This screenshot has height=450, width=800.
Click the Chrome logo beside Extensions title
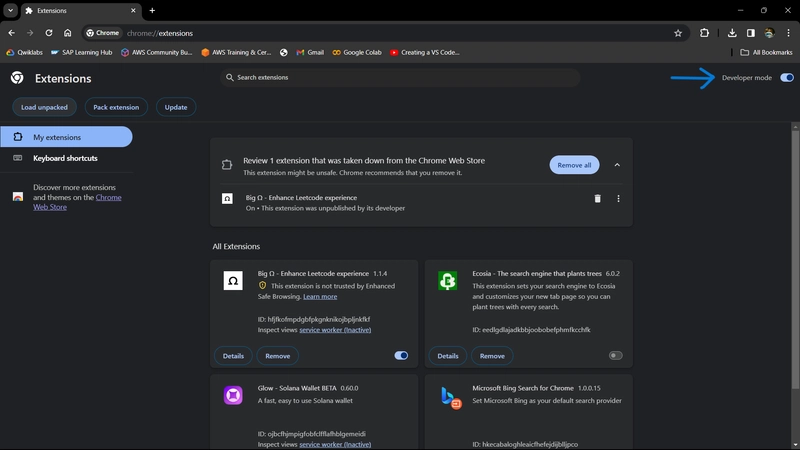tap(17, 78)
